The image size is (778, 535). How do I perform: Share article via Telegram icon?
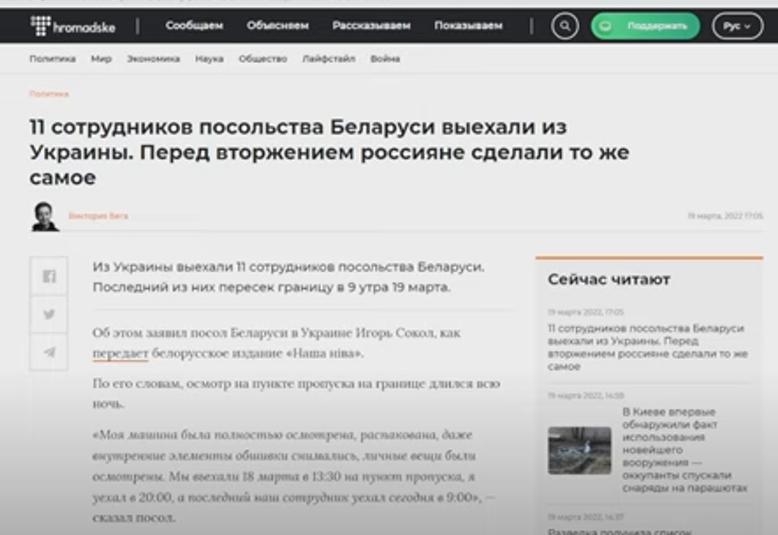[x=49, y=352]
